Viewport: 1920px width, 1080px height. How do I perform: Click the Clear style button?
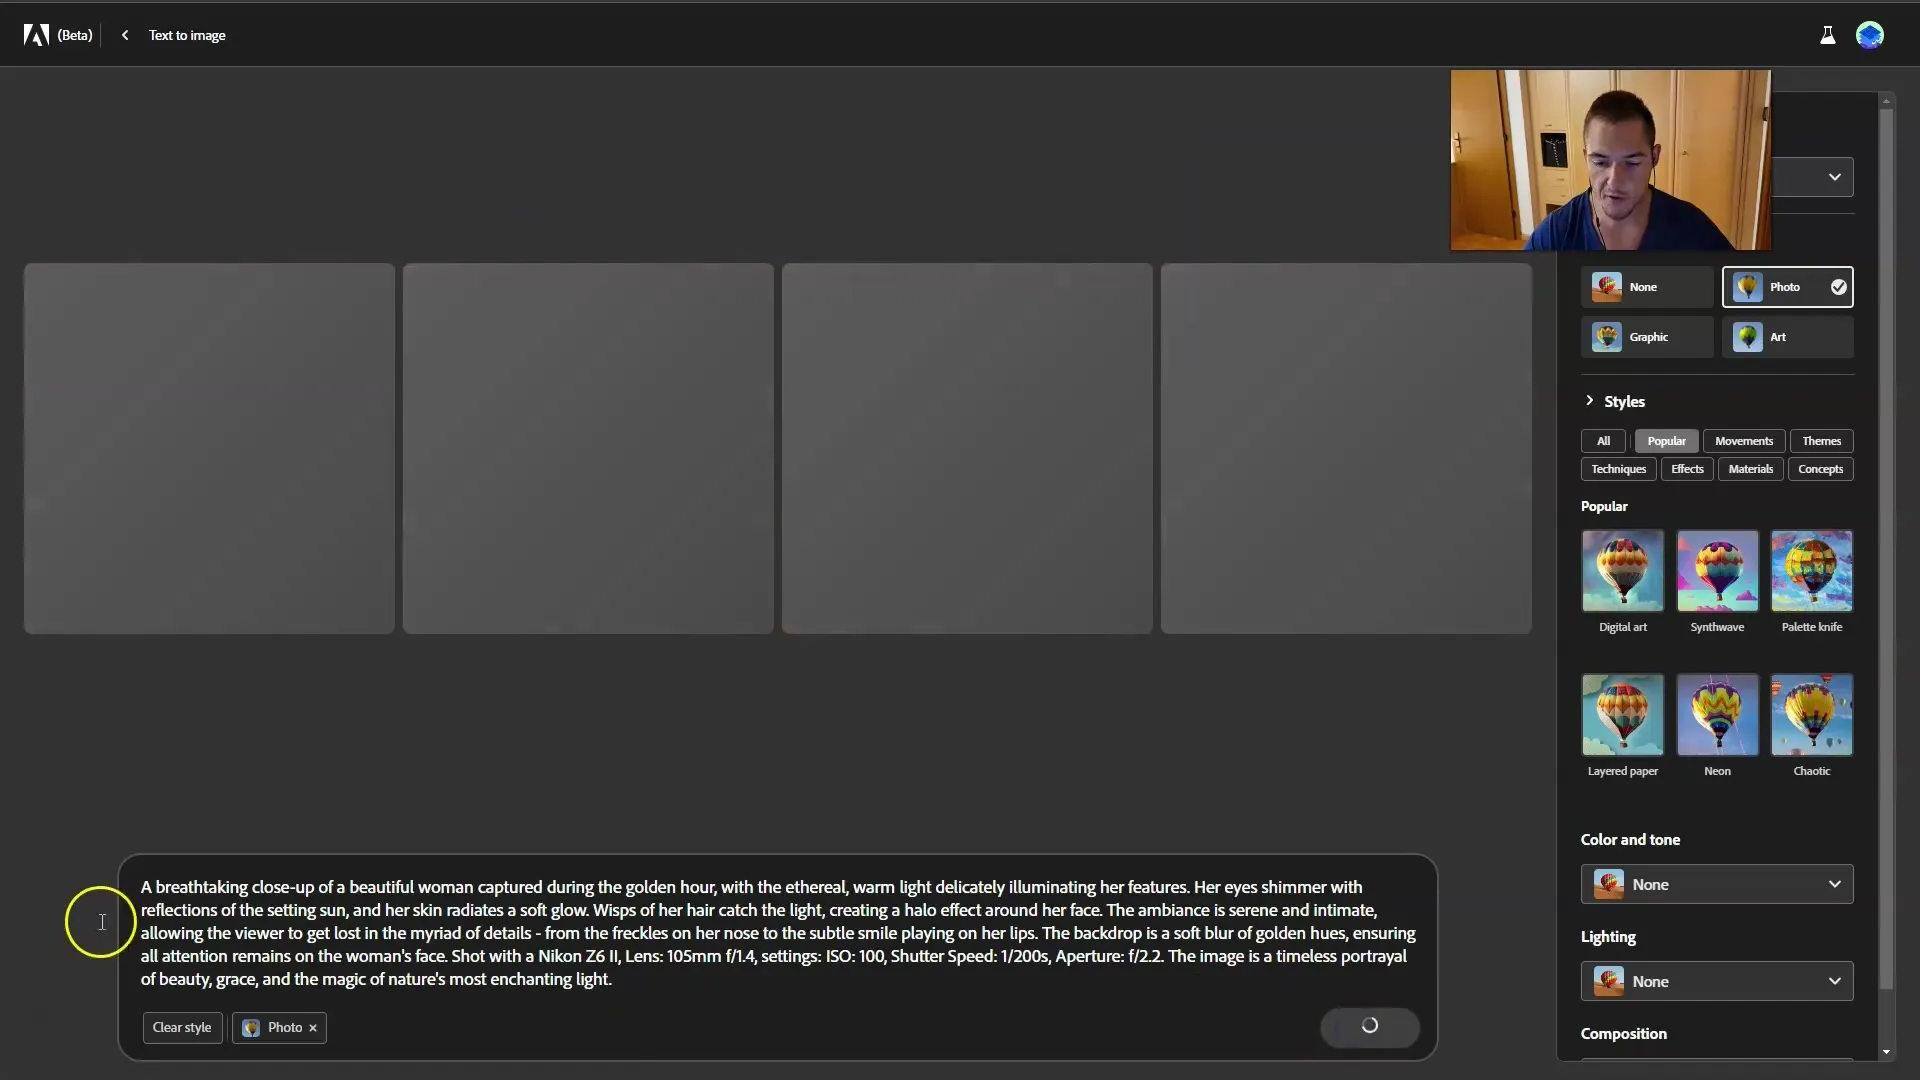click(182, 1027)
